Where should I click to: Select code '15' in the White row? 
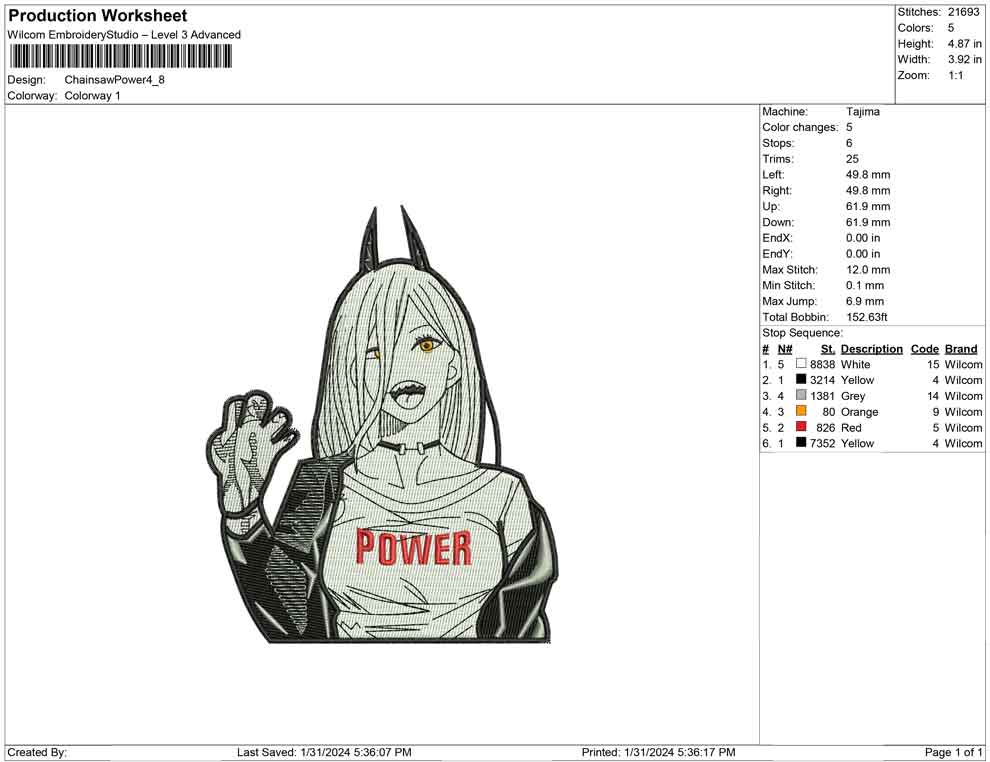933,364
